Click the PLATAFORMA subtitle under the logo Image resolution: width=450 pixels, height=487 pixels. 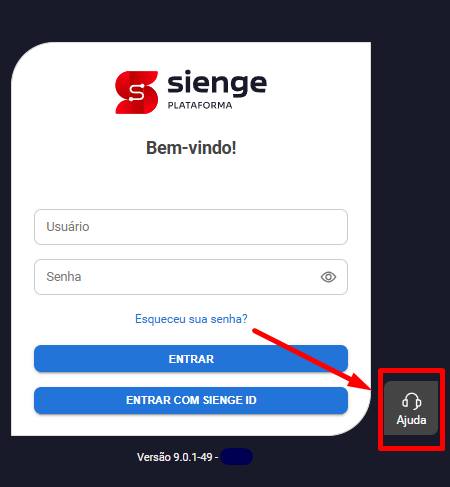(200, 105)
